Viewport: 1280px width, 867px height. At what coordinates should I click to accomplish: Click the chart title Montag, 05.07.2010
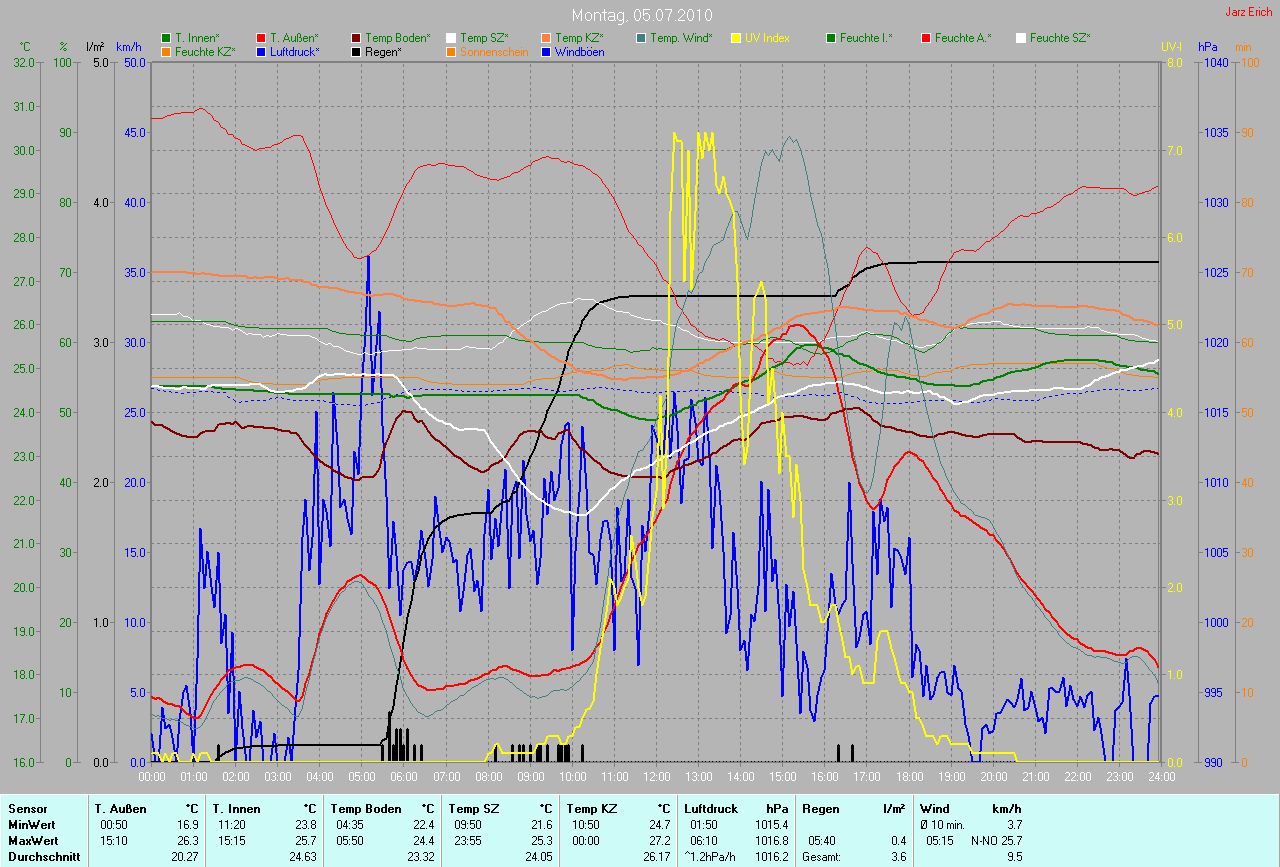[640, 15]
